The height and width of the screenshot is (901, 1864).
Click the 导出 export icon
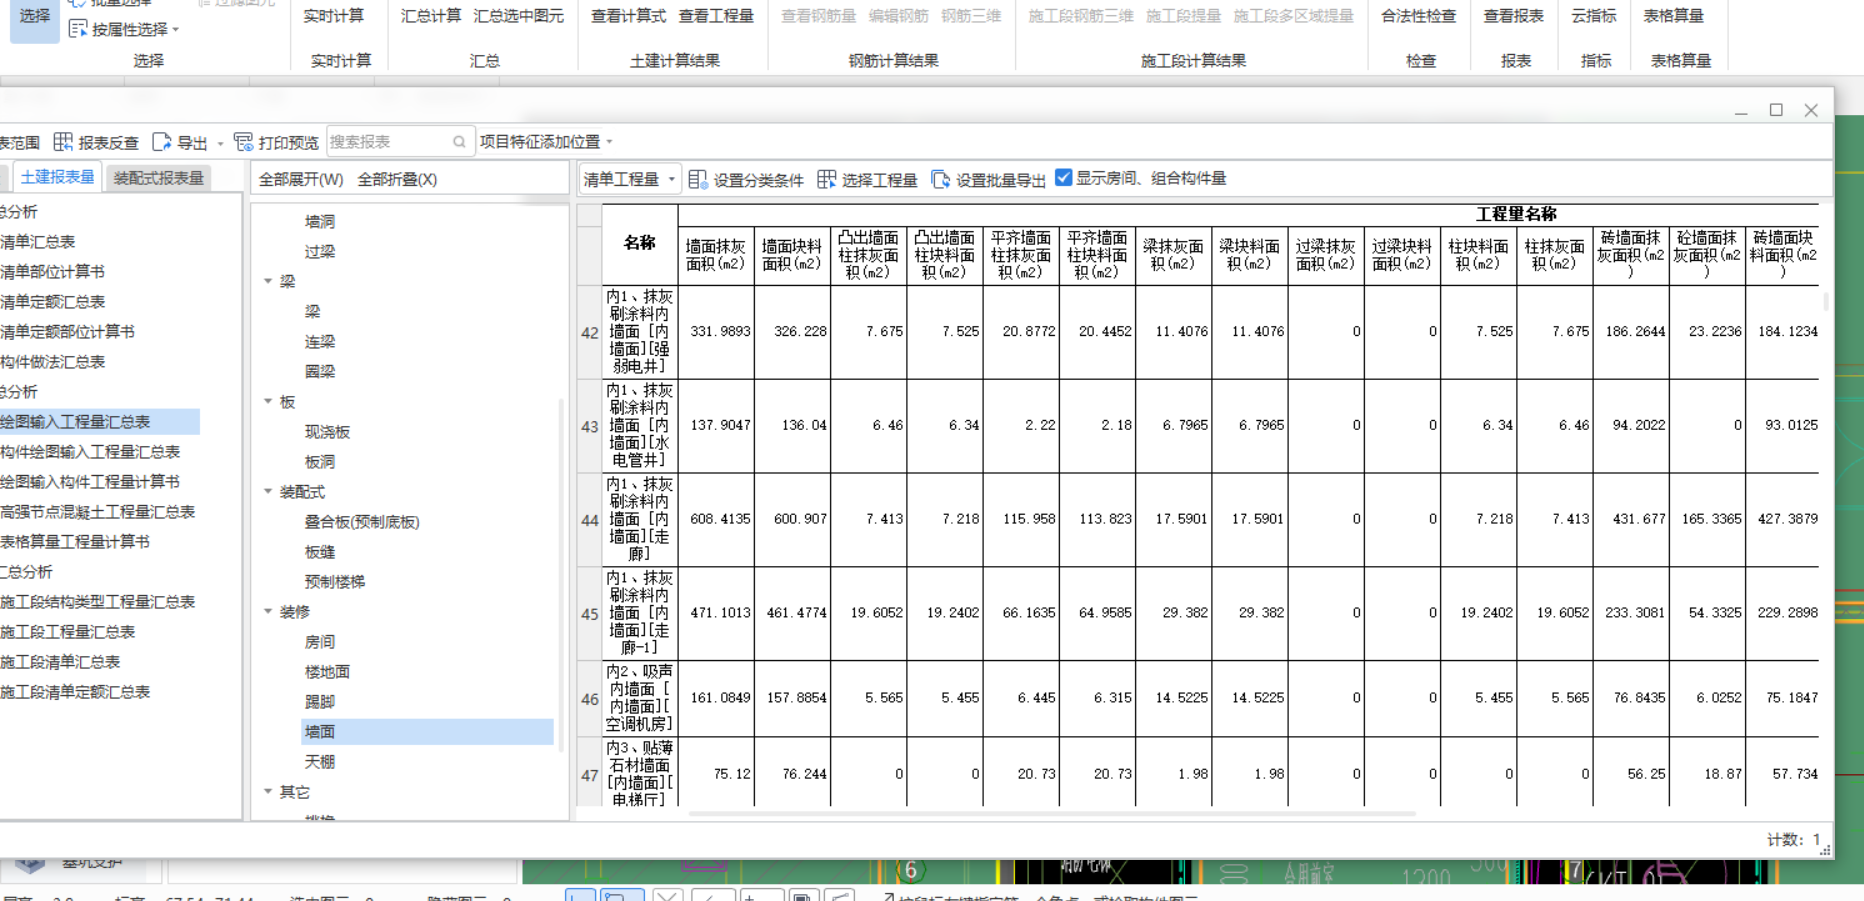pos(161,142)
